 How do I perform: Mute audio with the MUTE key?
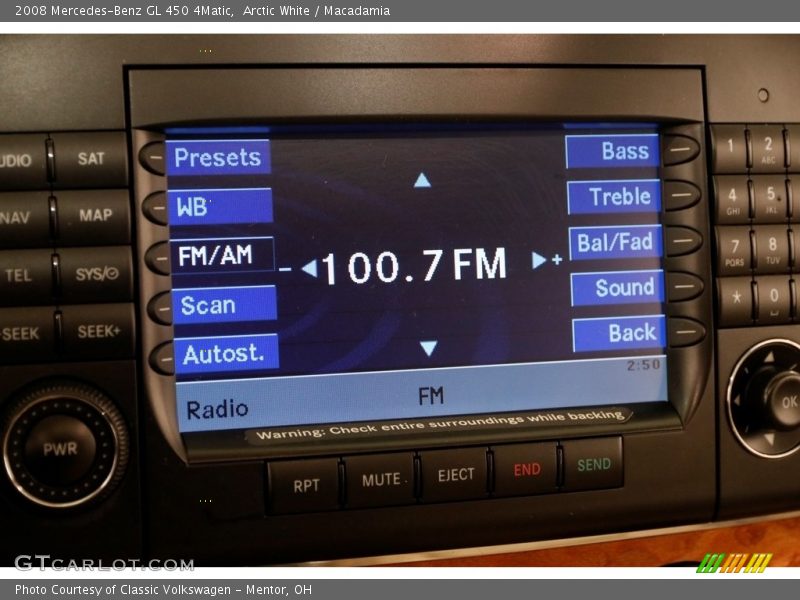click(381, 480)
